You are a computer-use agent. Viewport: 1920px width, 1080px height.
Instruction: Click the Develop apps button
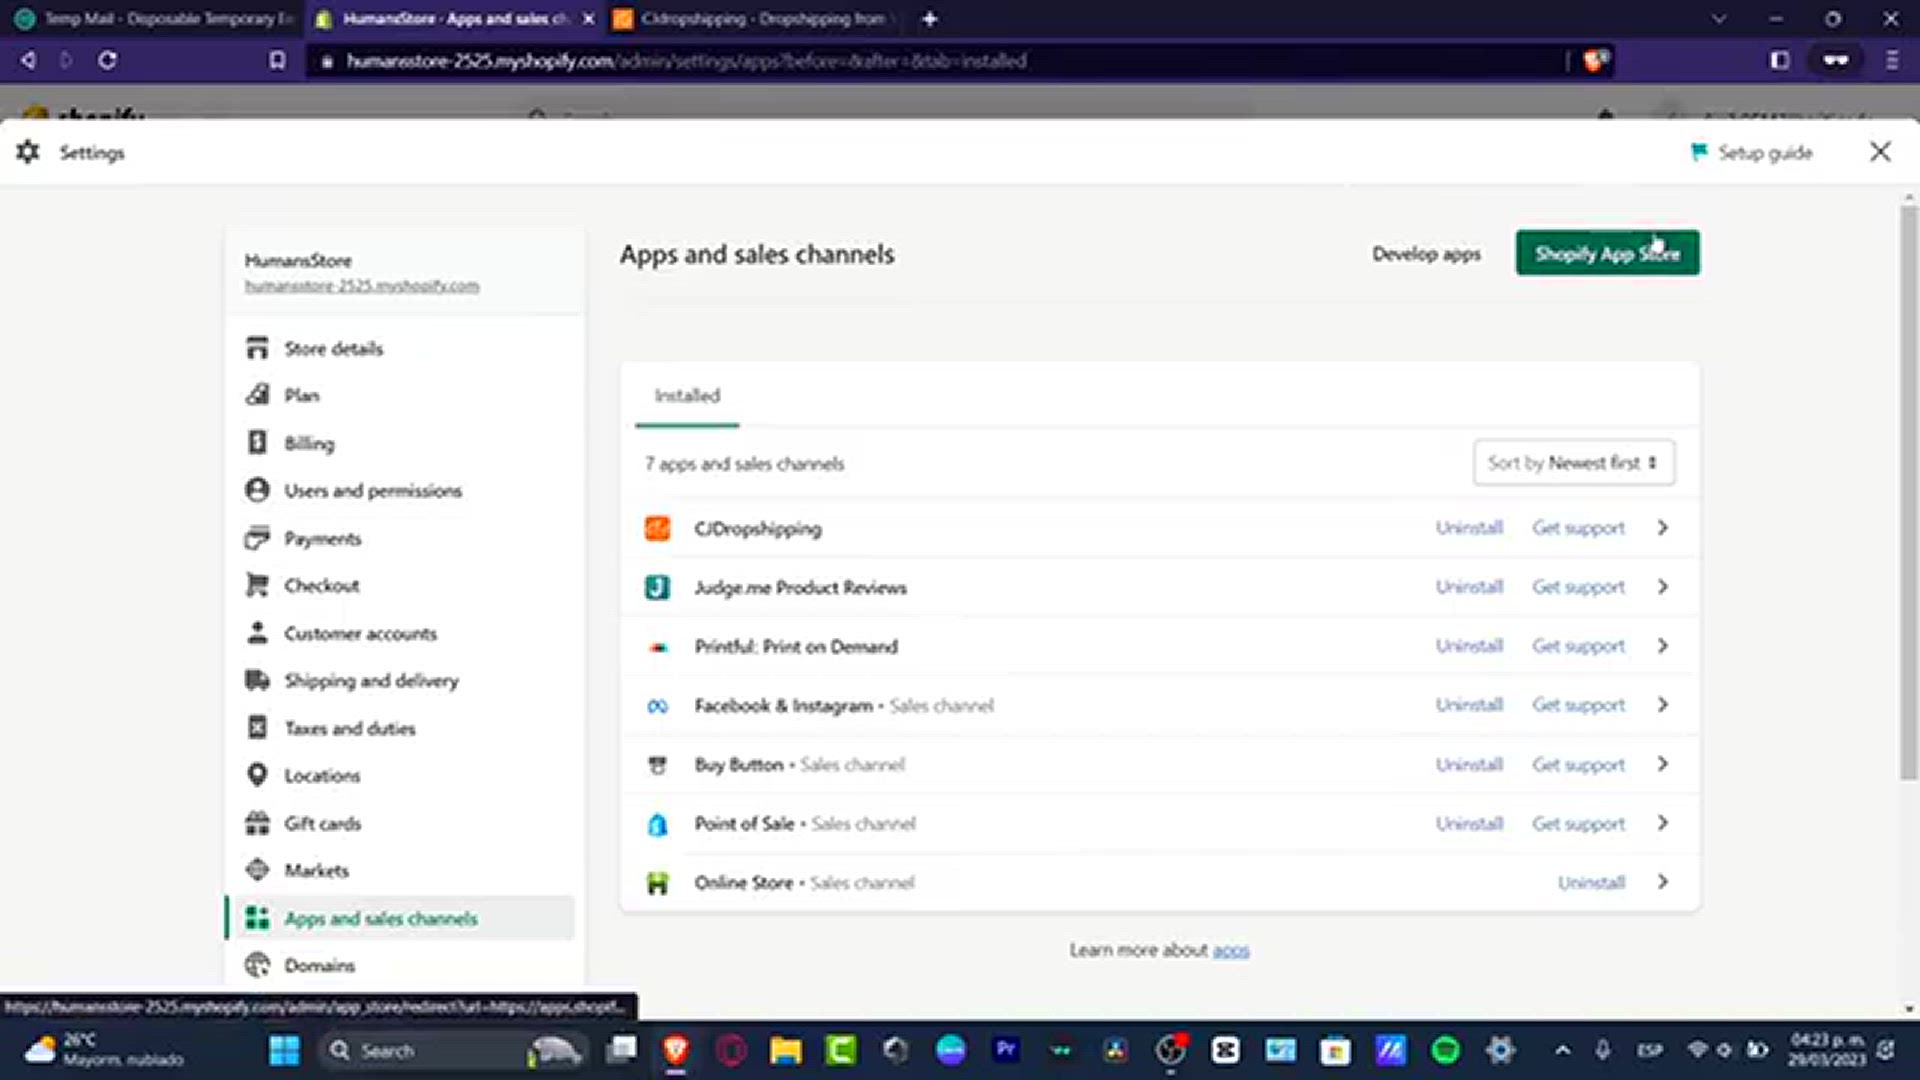click(1426, 254)
